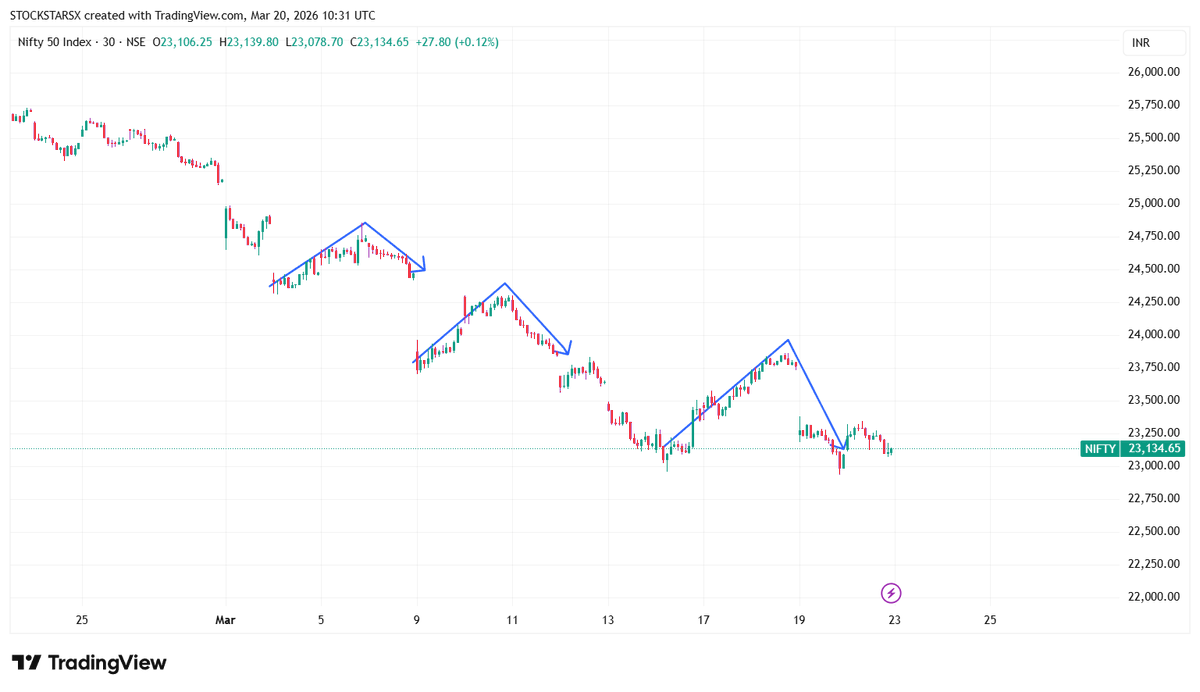
Task: Click the Nifty 50 Index symbol title
Action: coord(55,42)
